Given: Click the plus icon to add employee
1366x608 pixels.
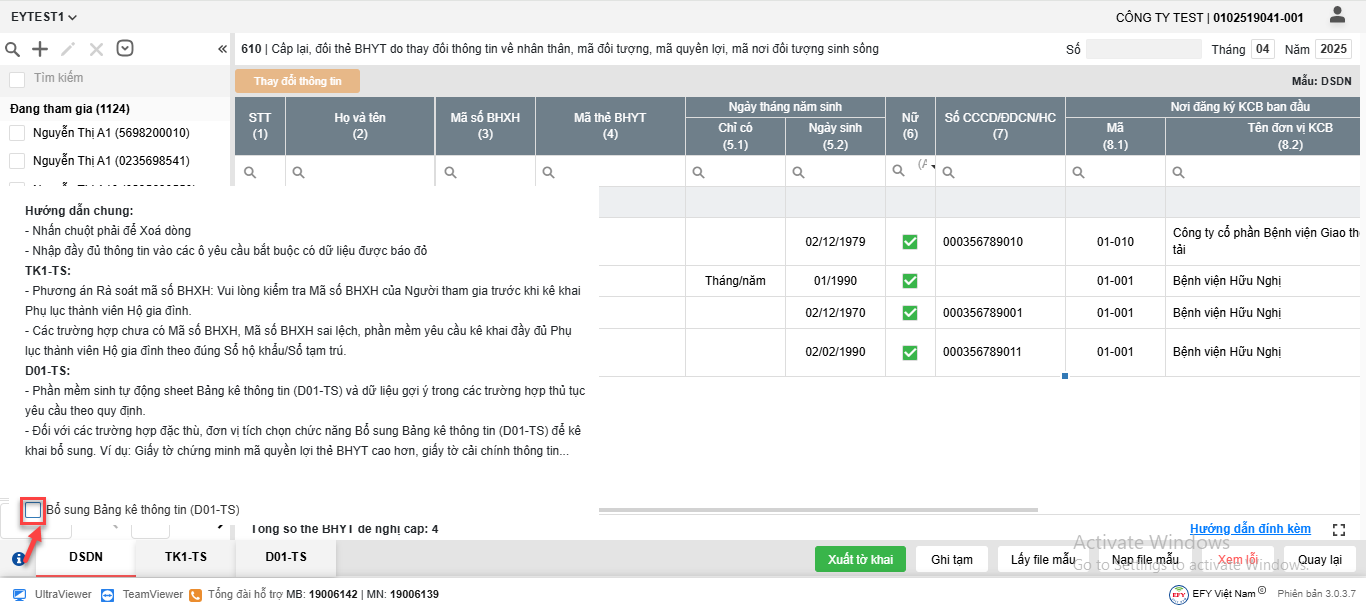Looking at the screenshot, I should (40, 49).
